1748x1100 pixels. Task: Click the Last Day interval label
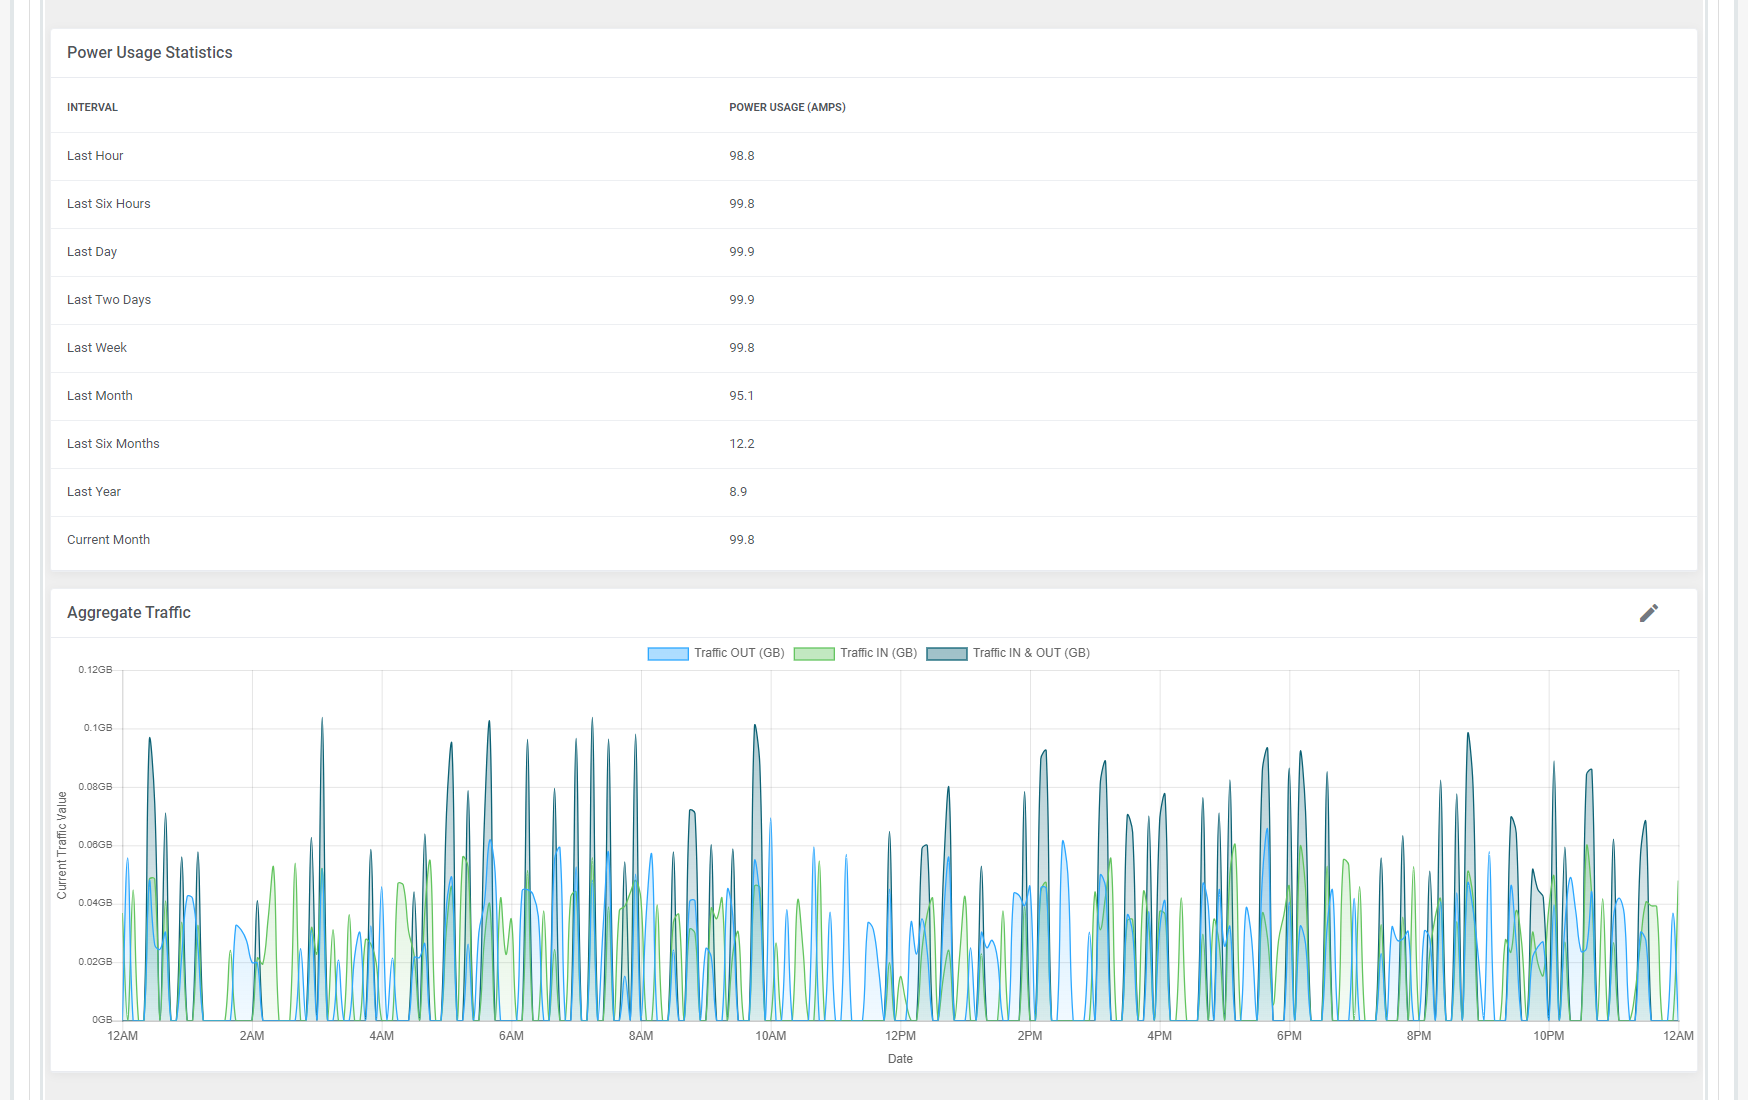(92, 252)
